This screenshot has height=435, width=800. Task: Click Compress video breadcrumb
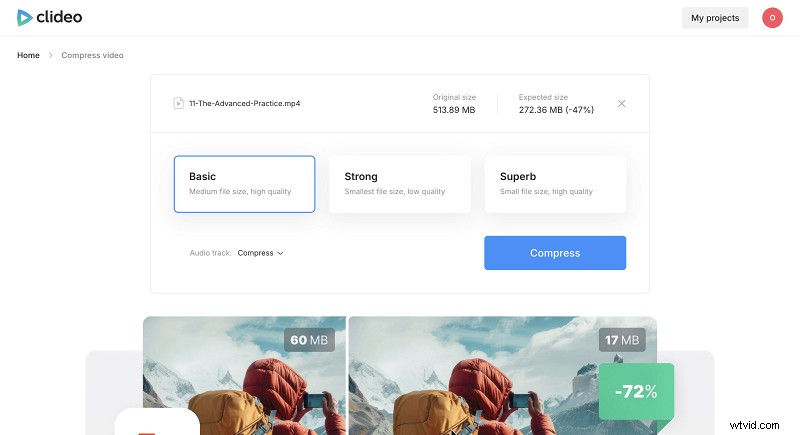pyautogui.click(x=93, y=55)
